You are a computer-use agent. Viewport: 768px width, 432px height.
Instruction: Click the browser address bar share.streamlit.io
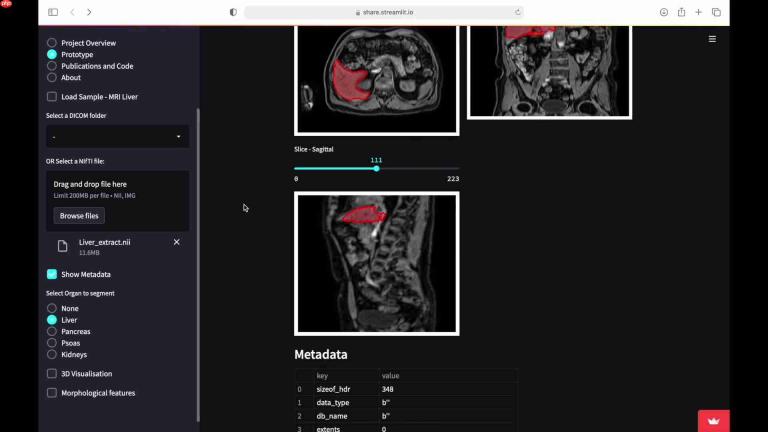(384, 12)
